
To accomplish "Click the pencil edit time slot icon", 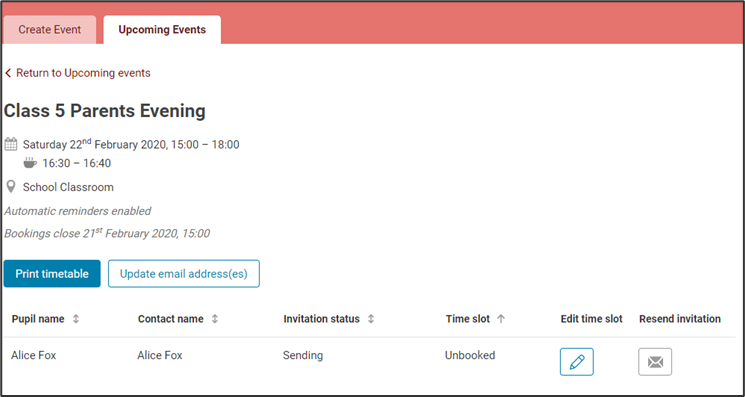I will [x=576, y=362].
